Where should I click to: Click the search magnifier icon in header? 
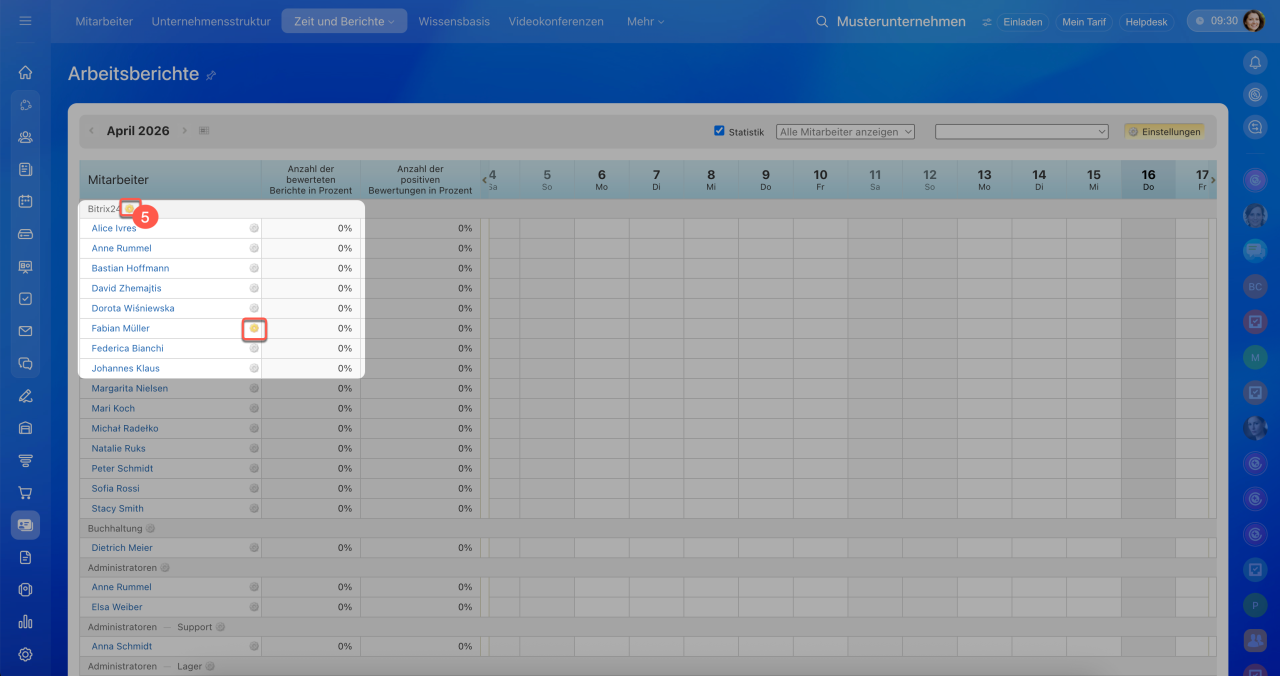coord(822,22)
